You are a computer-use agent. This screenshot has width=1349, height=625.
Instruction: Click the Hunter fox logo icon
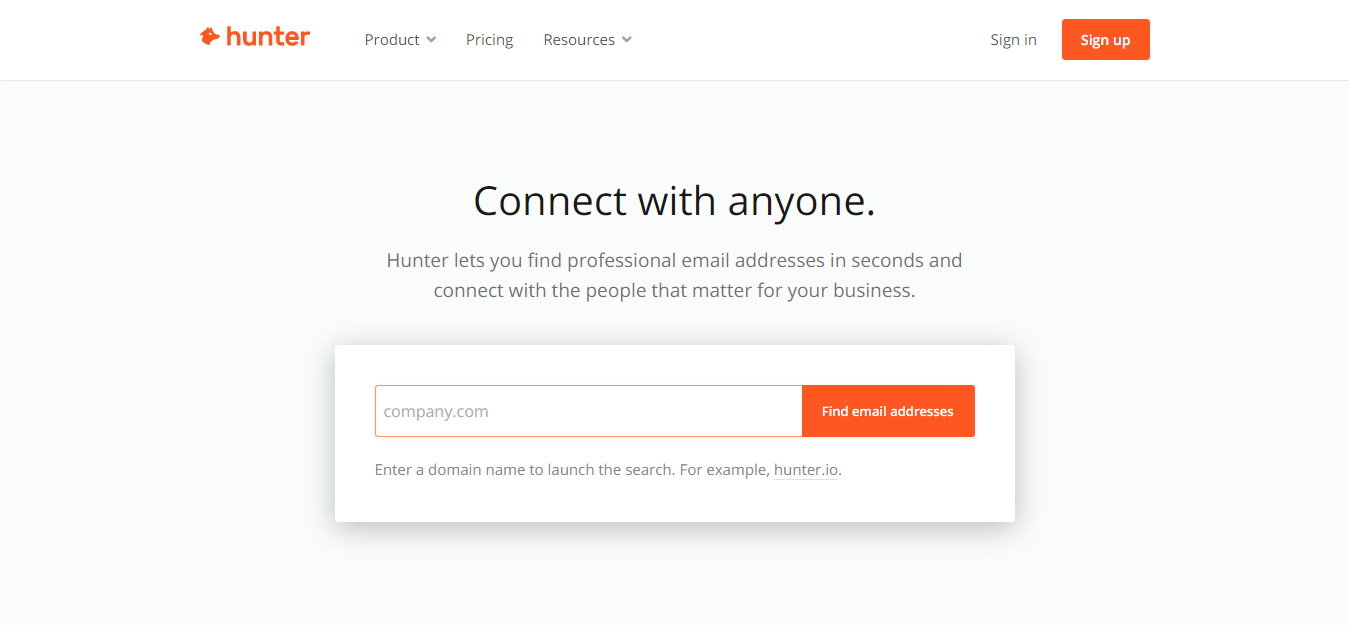pyautogui.click(x=209, y=37)
